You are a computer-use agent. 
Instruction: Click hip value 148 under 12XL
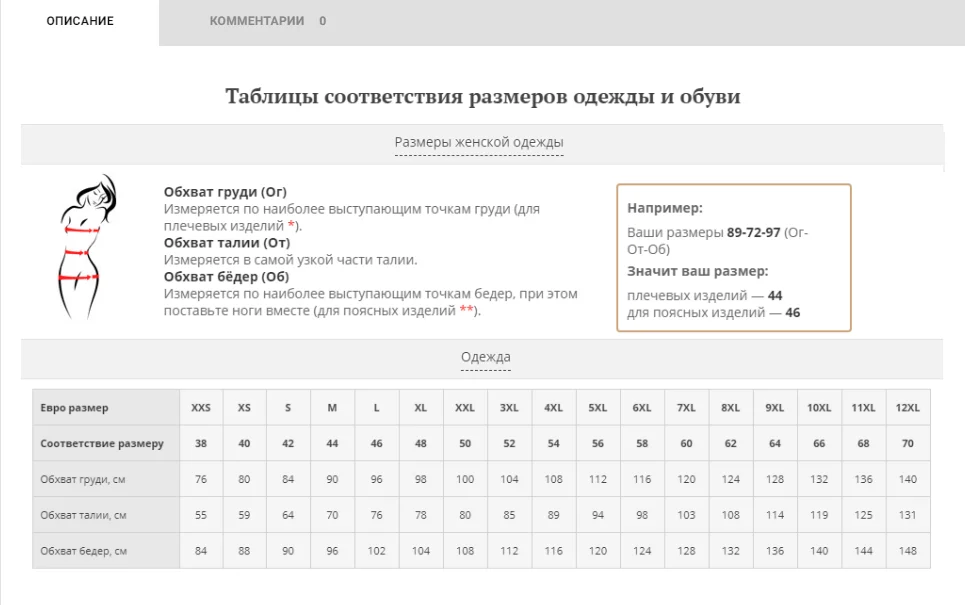(908, 551)
